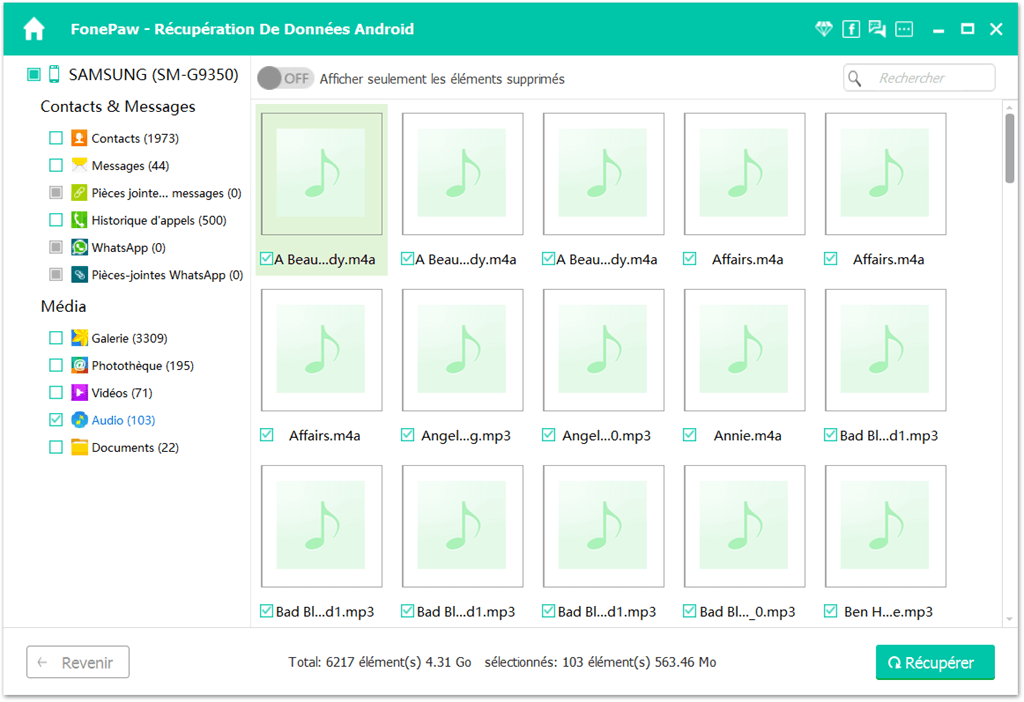The image size is (1024, 702).
Task: Click the Messages envelope icon
Action: [79, 165]
